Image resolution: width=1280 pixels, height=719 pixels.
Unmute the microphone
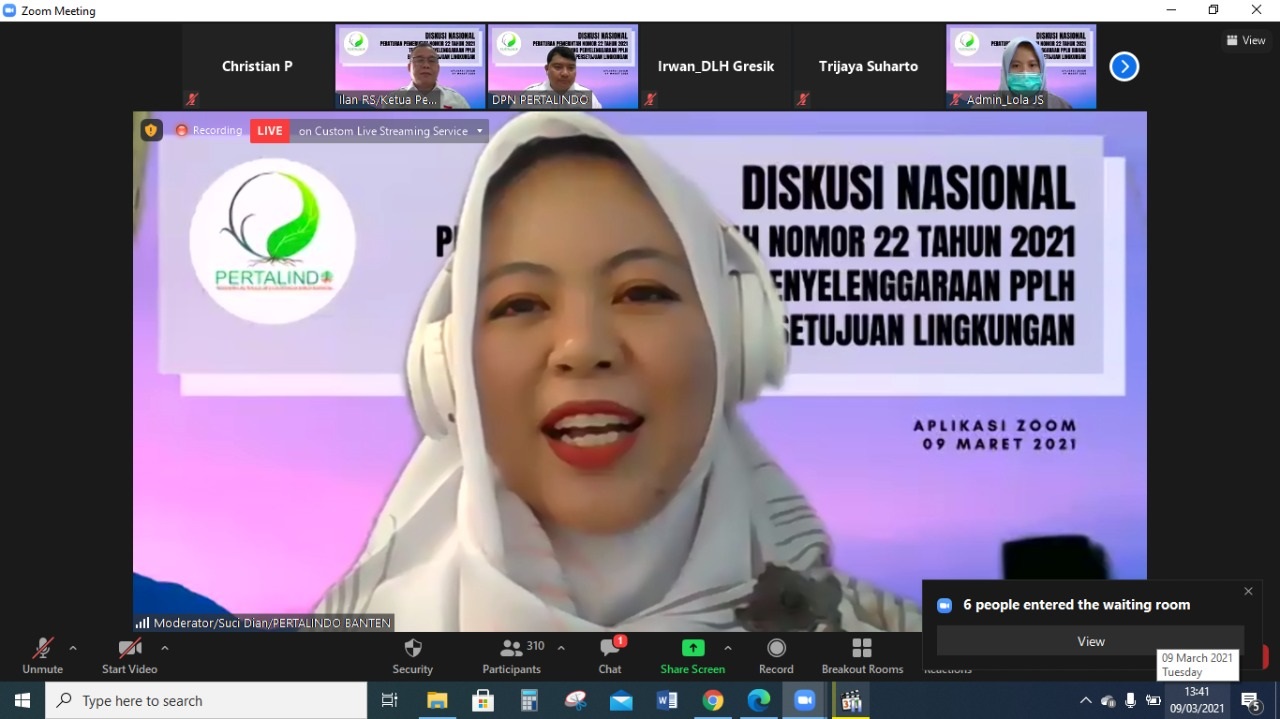42,648
